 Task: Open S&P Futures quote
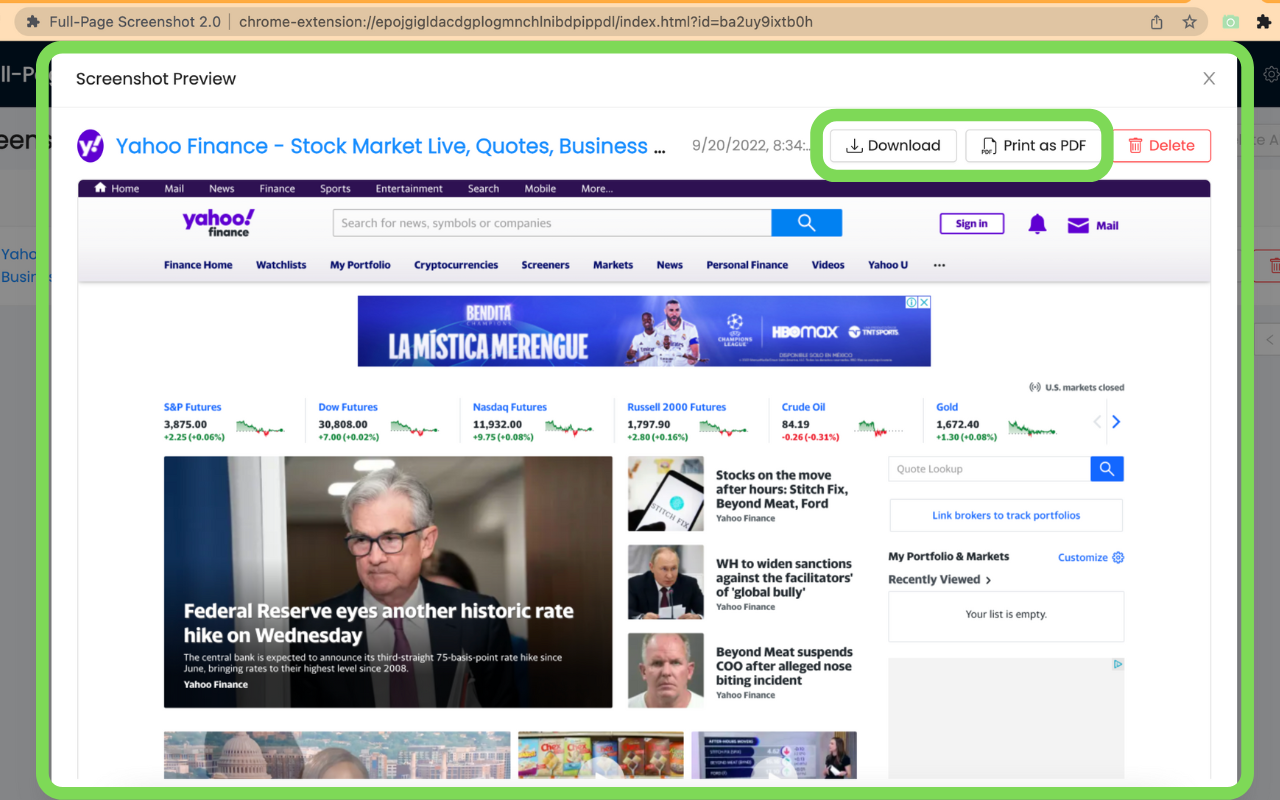(192, 407)
